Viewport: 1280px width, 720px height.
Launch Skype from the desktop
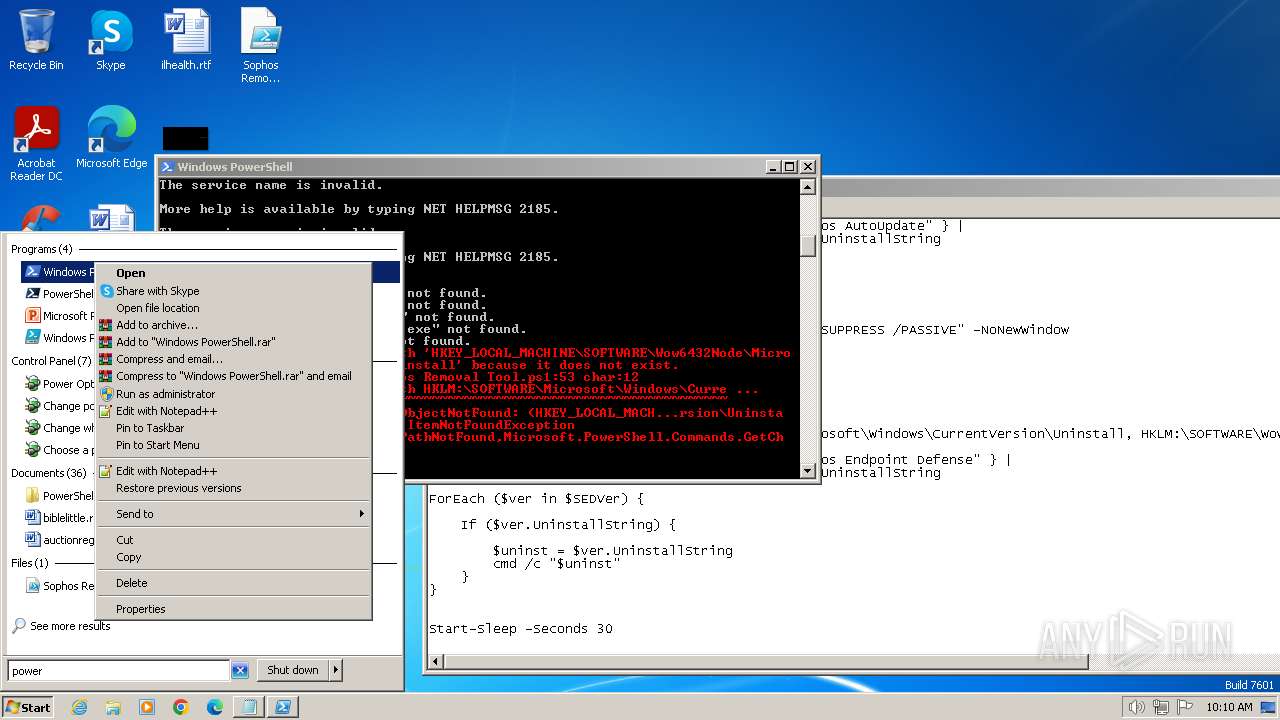110,41
